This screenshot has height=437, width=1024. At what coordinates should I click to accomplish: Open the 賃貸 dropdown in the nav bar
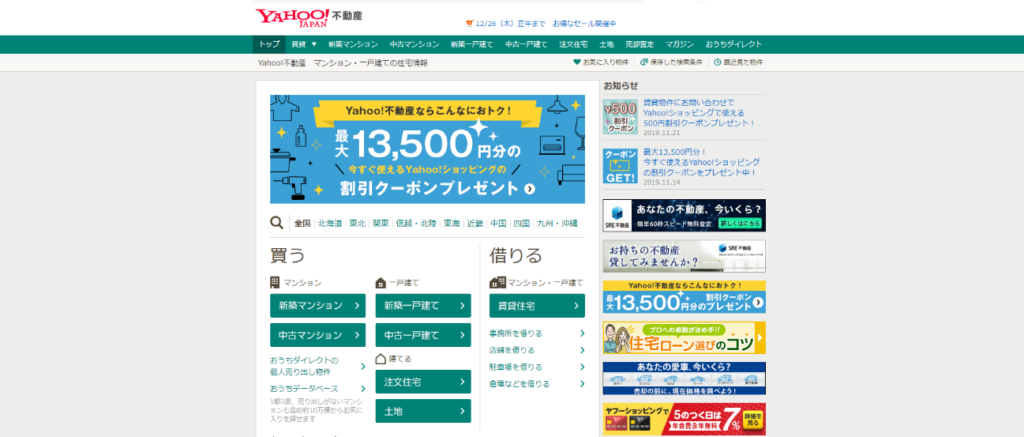(x=304, y=44)
